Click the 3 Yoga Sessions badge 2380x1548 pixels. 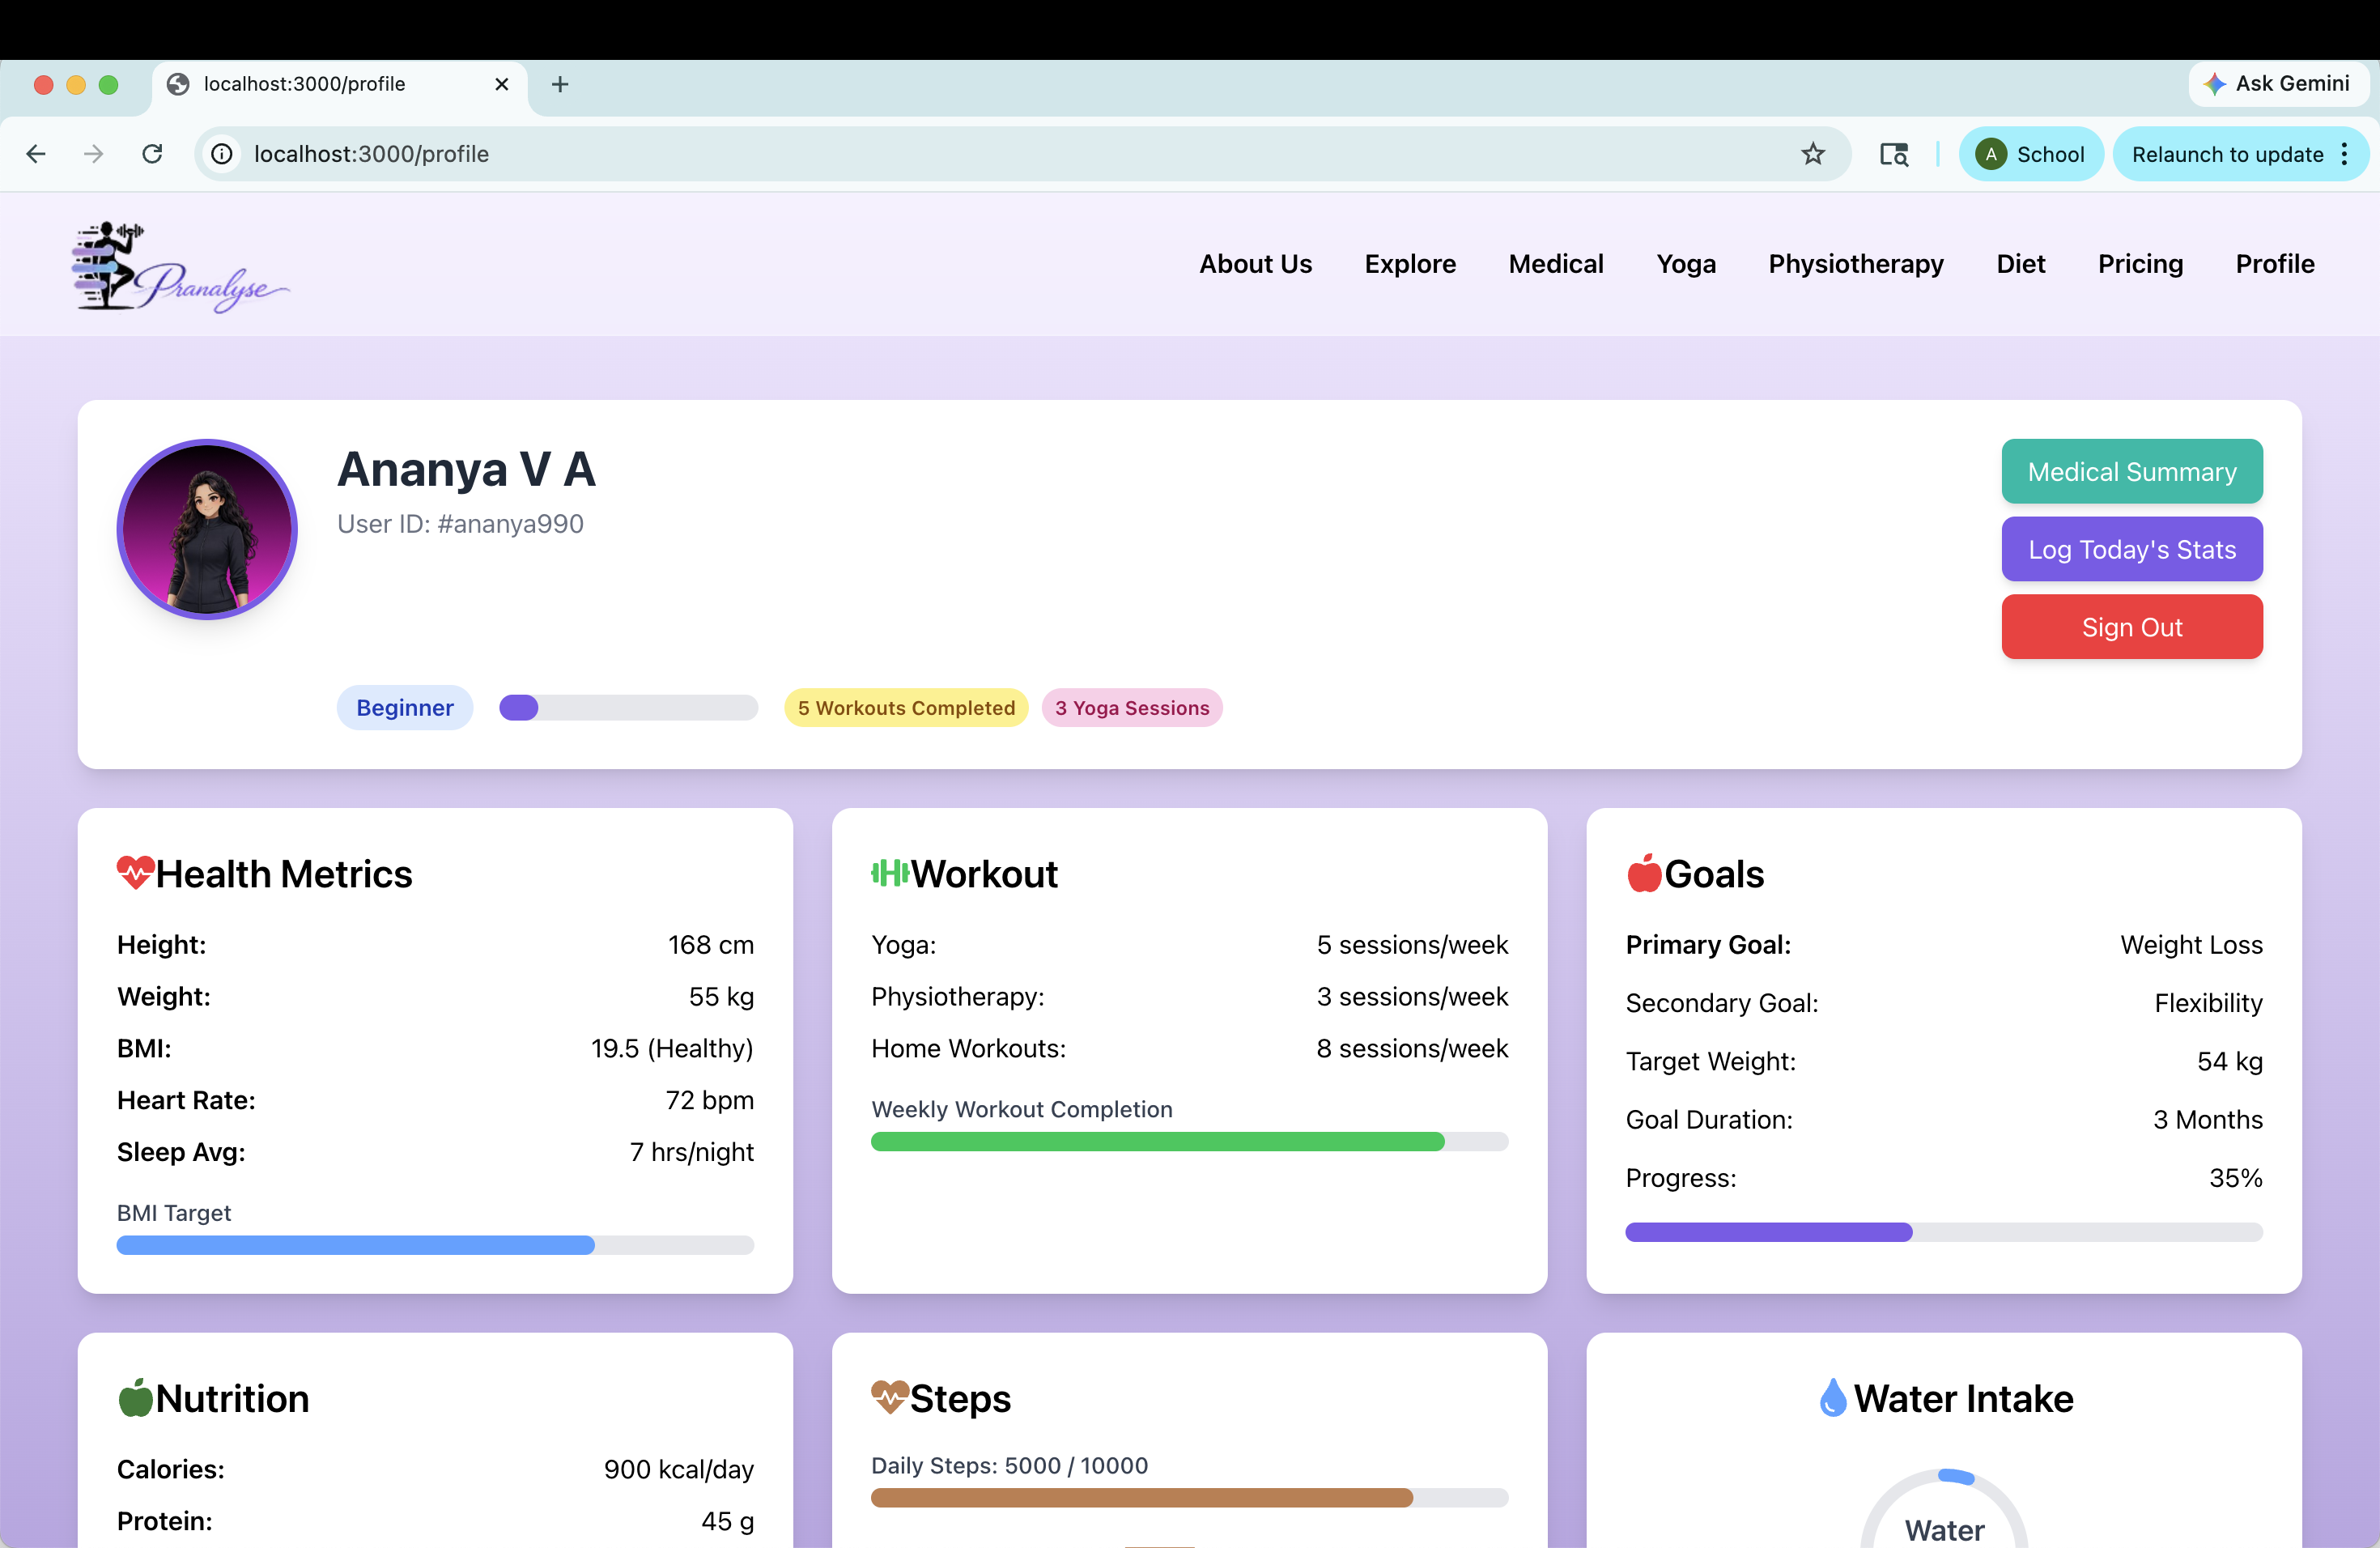(1132, 708)
